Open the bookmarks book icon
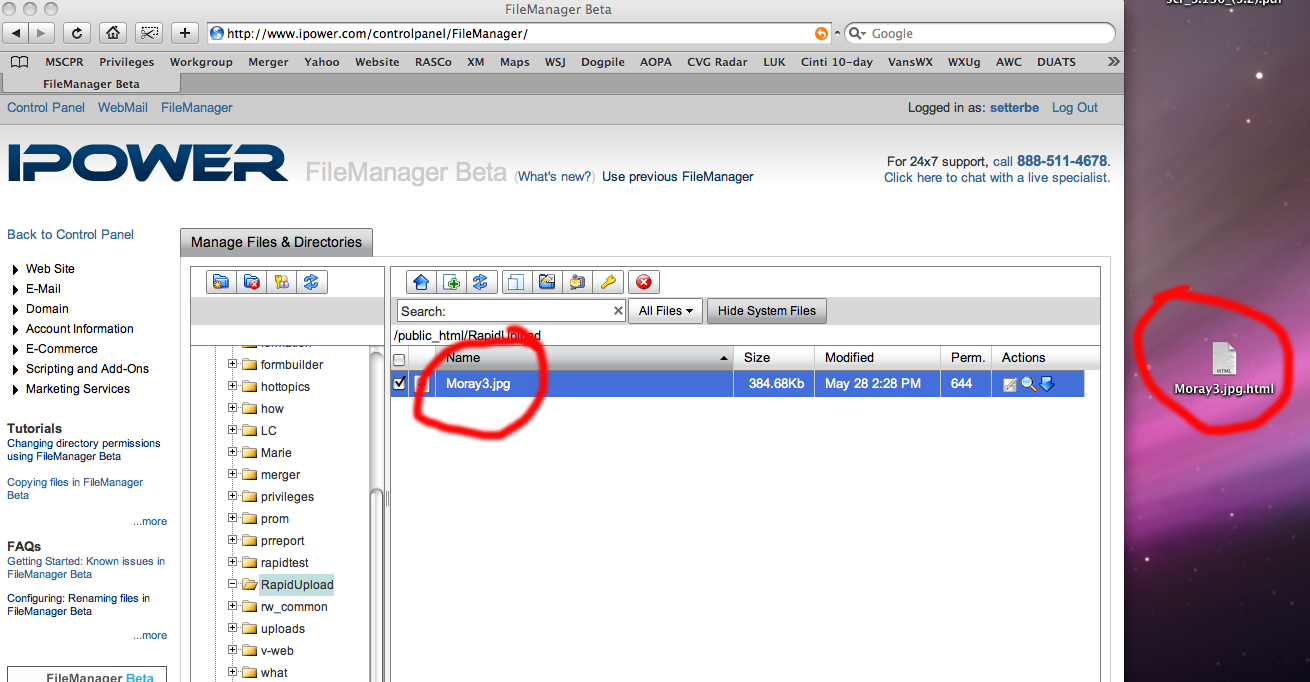This screenshot has height=682, width=1310. click(x=19, y=62)
